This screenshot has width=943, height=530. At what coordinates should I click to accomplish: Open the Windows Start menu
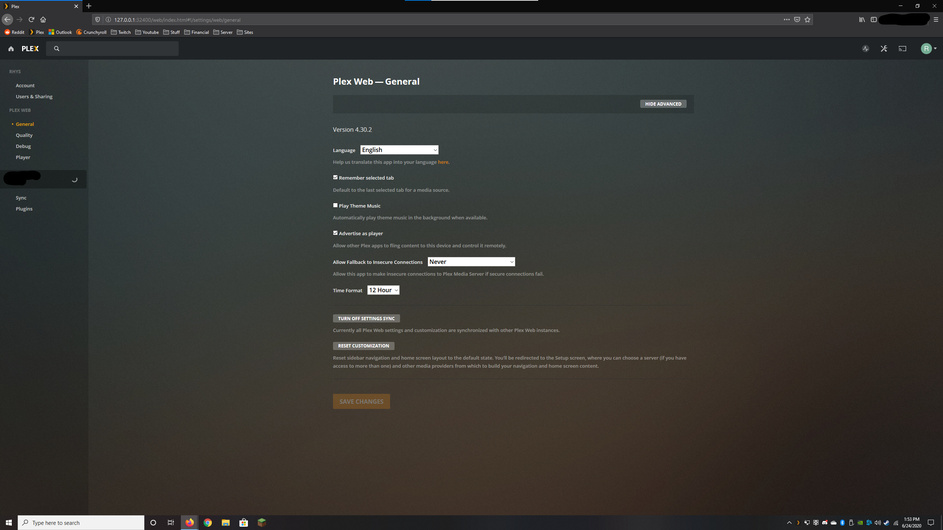click(x=8, y=523)
